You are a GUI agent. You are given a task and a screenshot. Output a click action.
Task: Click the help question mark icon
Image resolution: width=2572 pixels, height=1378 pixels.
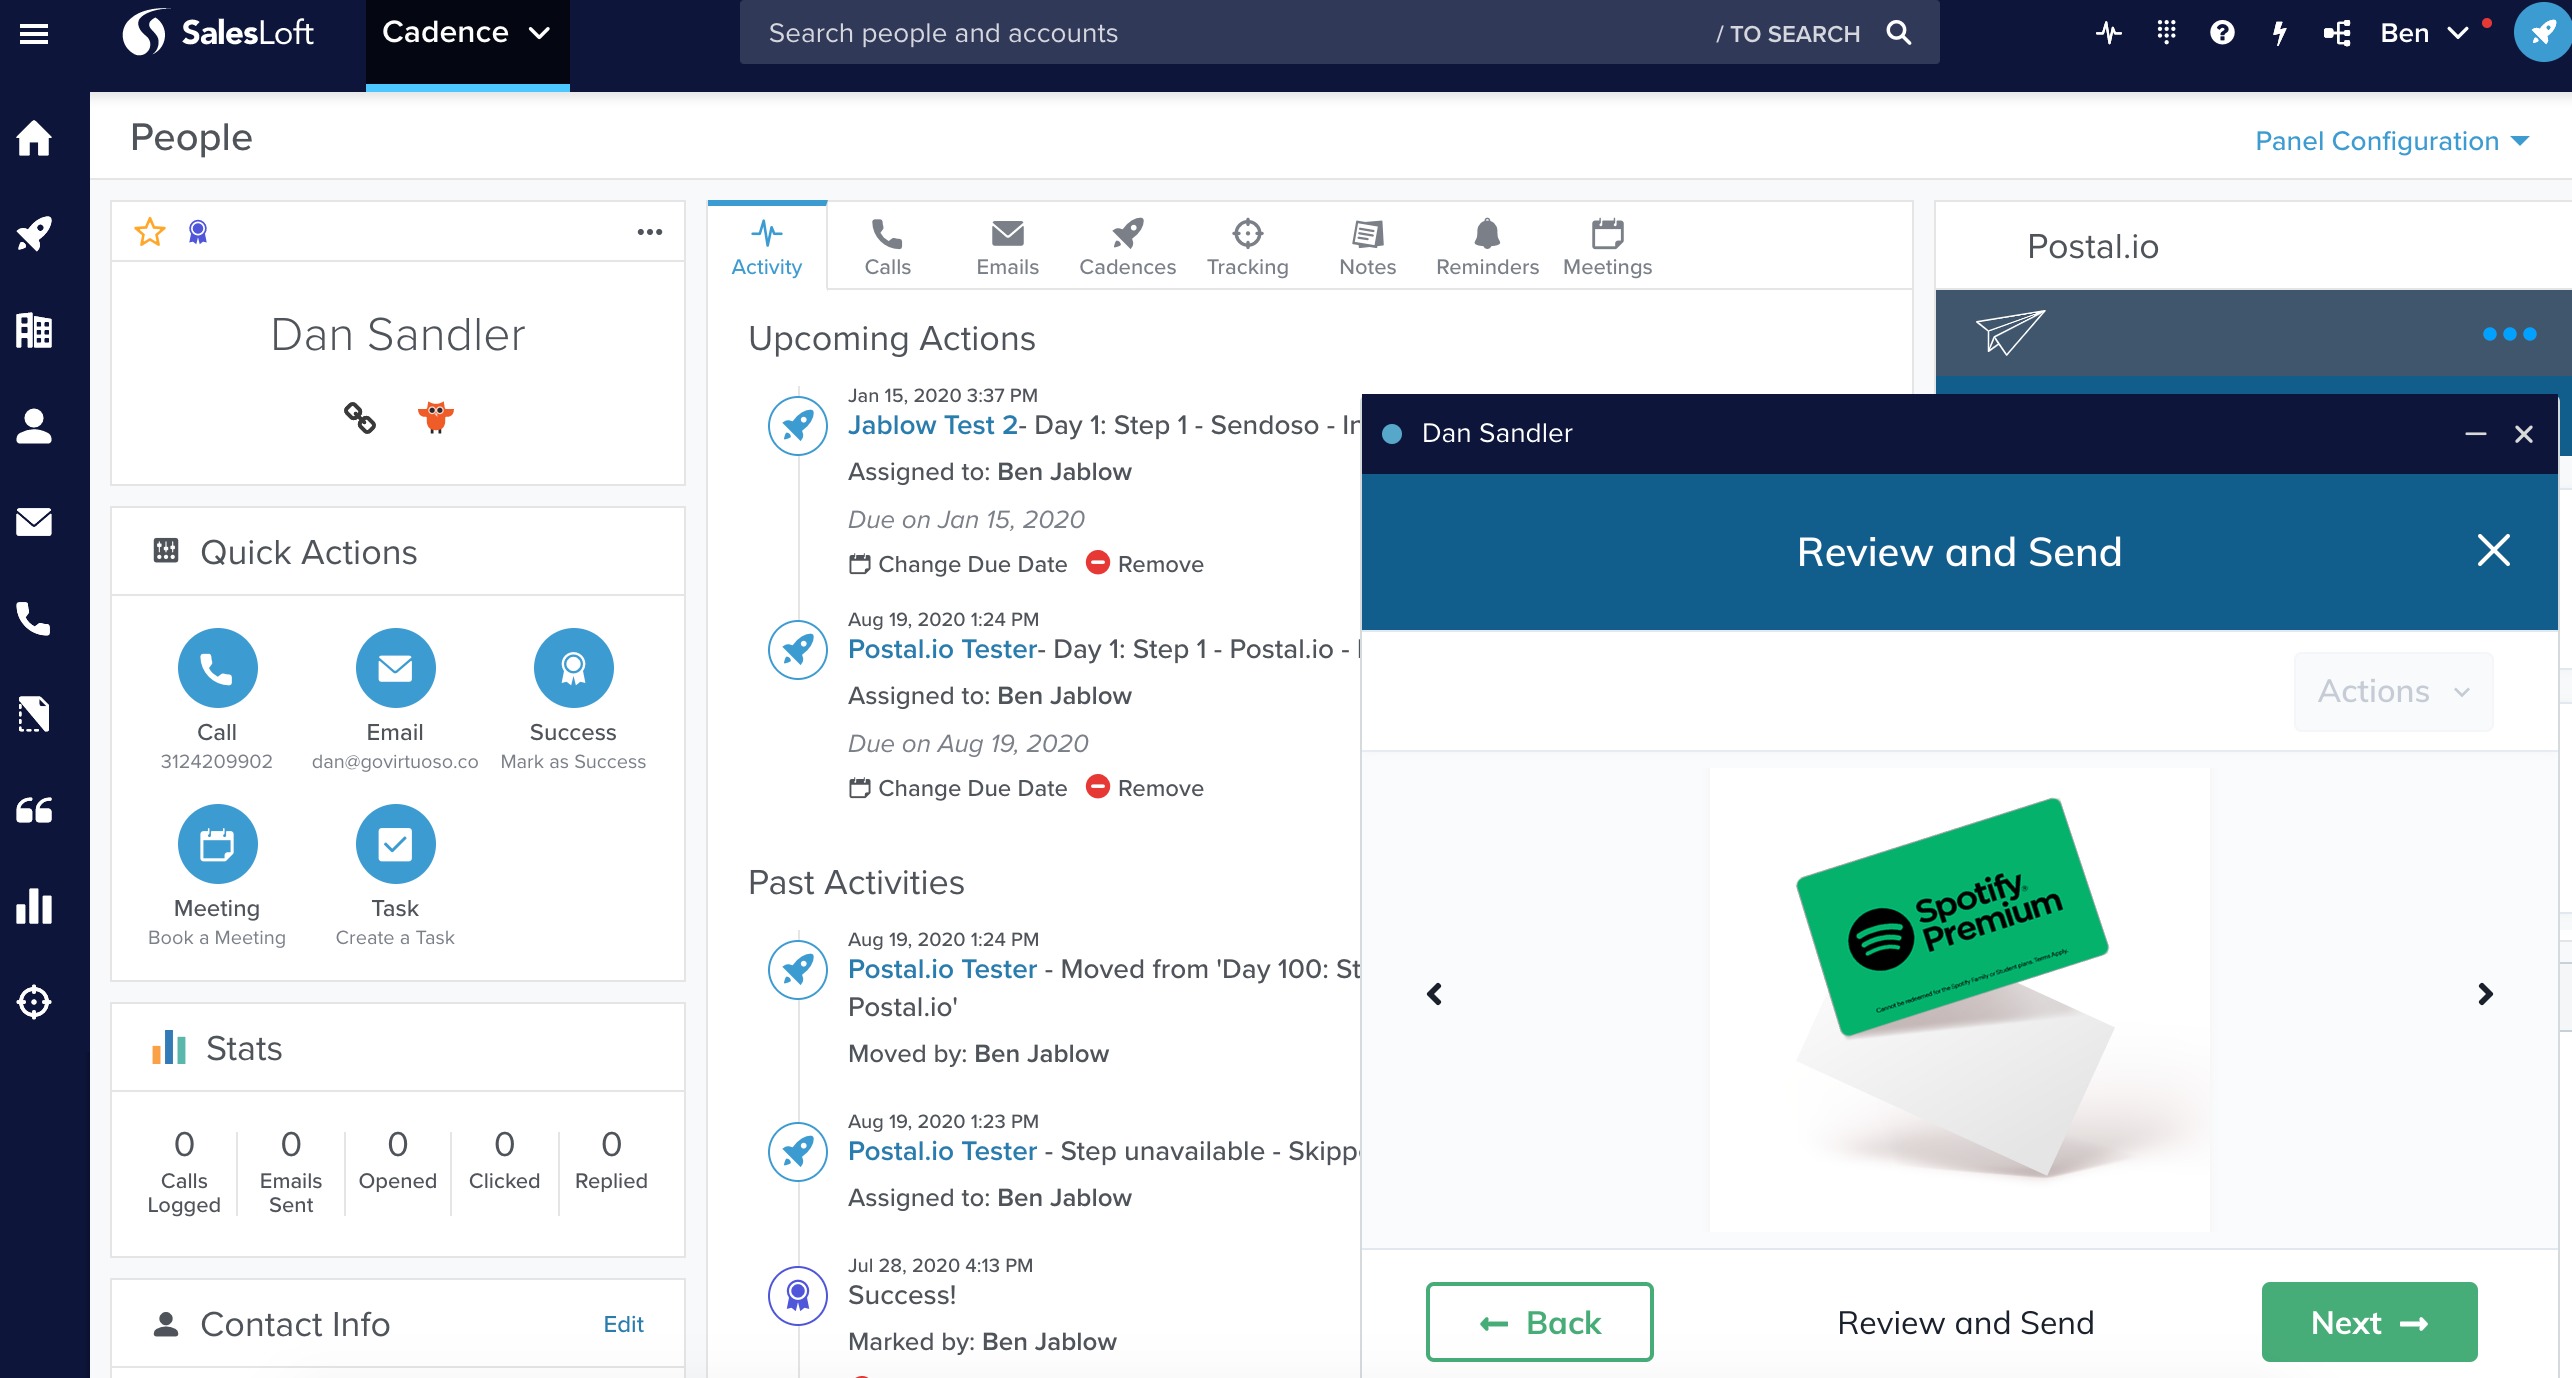pyautogui.click(x=2222, y=33)
